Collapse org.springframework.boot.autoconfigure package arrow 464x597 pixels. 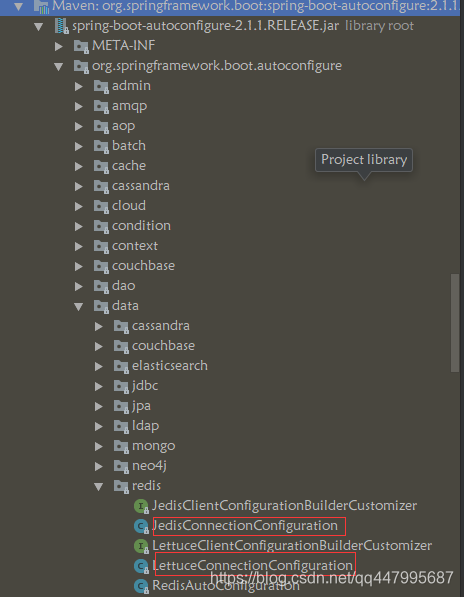click(x=59, y=67)
